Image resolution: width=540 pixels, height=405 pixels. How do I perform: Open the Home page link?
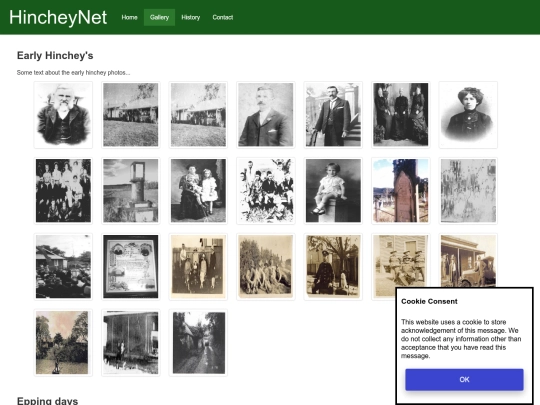click(x=129, y=17)
